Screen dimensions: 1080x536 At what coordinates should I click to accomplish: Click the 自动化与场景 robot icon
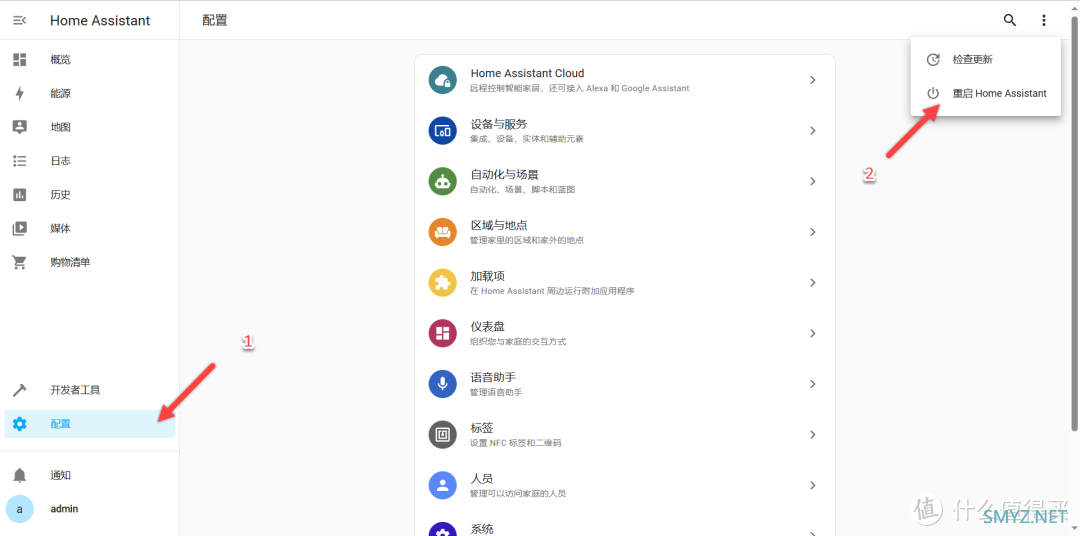(443, 181)
